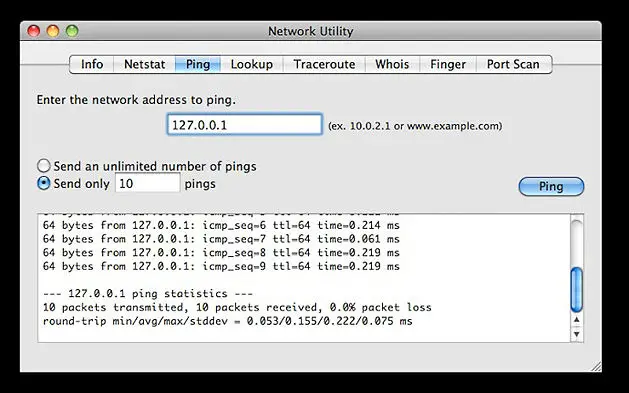629x393 pixels.
Task: Focus the network address field with 127.0.0.1
Action: (245, 125)
